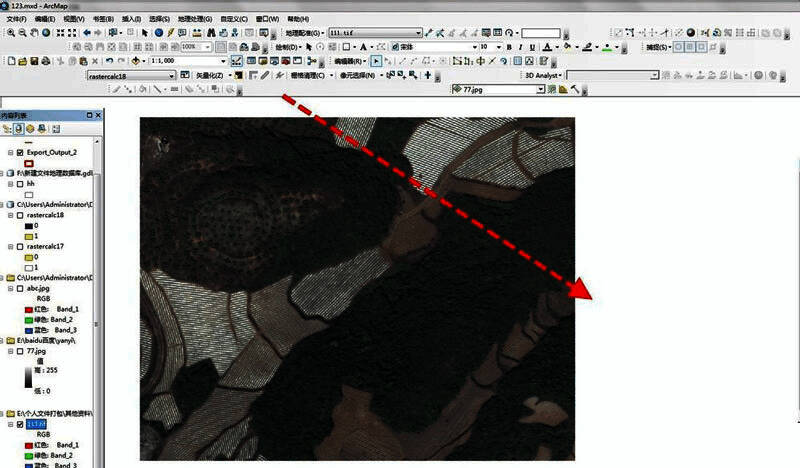Select the highlighted 111.tif layer name
This screenshot has height=468, width=800.
pos(48,424)
